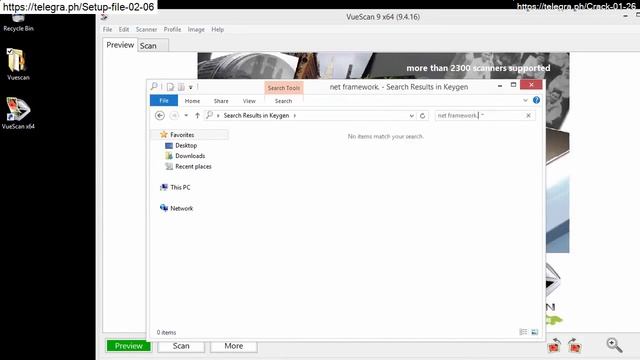
Task: Click green Preview button in VueScan
Action: (x=129, y=346)
